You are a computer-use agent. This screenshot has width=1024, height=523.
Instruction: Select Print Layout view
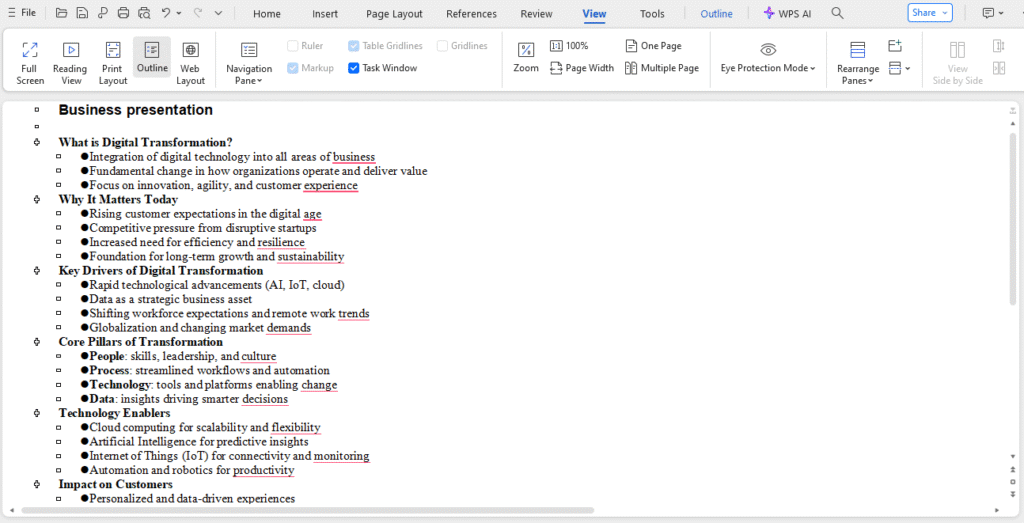tap(113, 61)
